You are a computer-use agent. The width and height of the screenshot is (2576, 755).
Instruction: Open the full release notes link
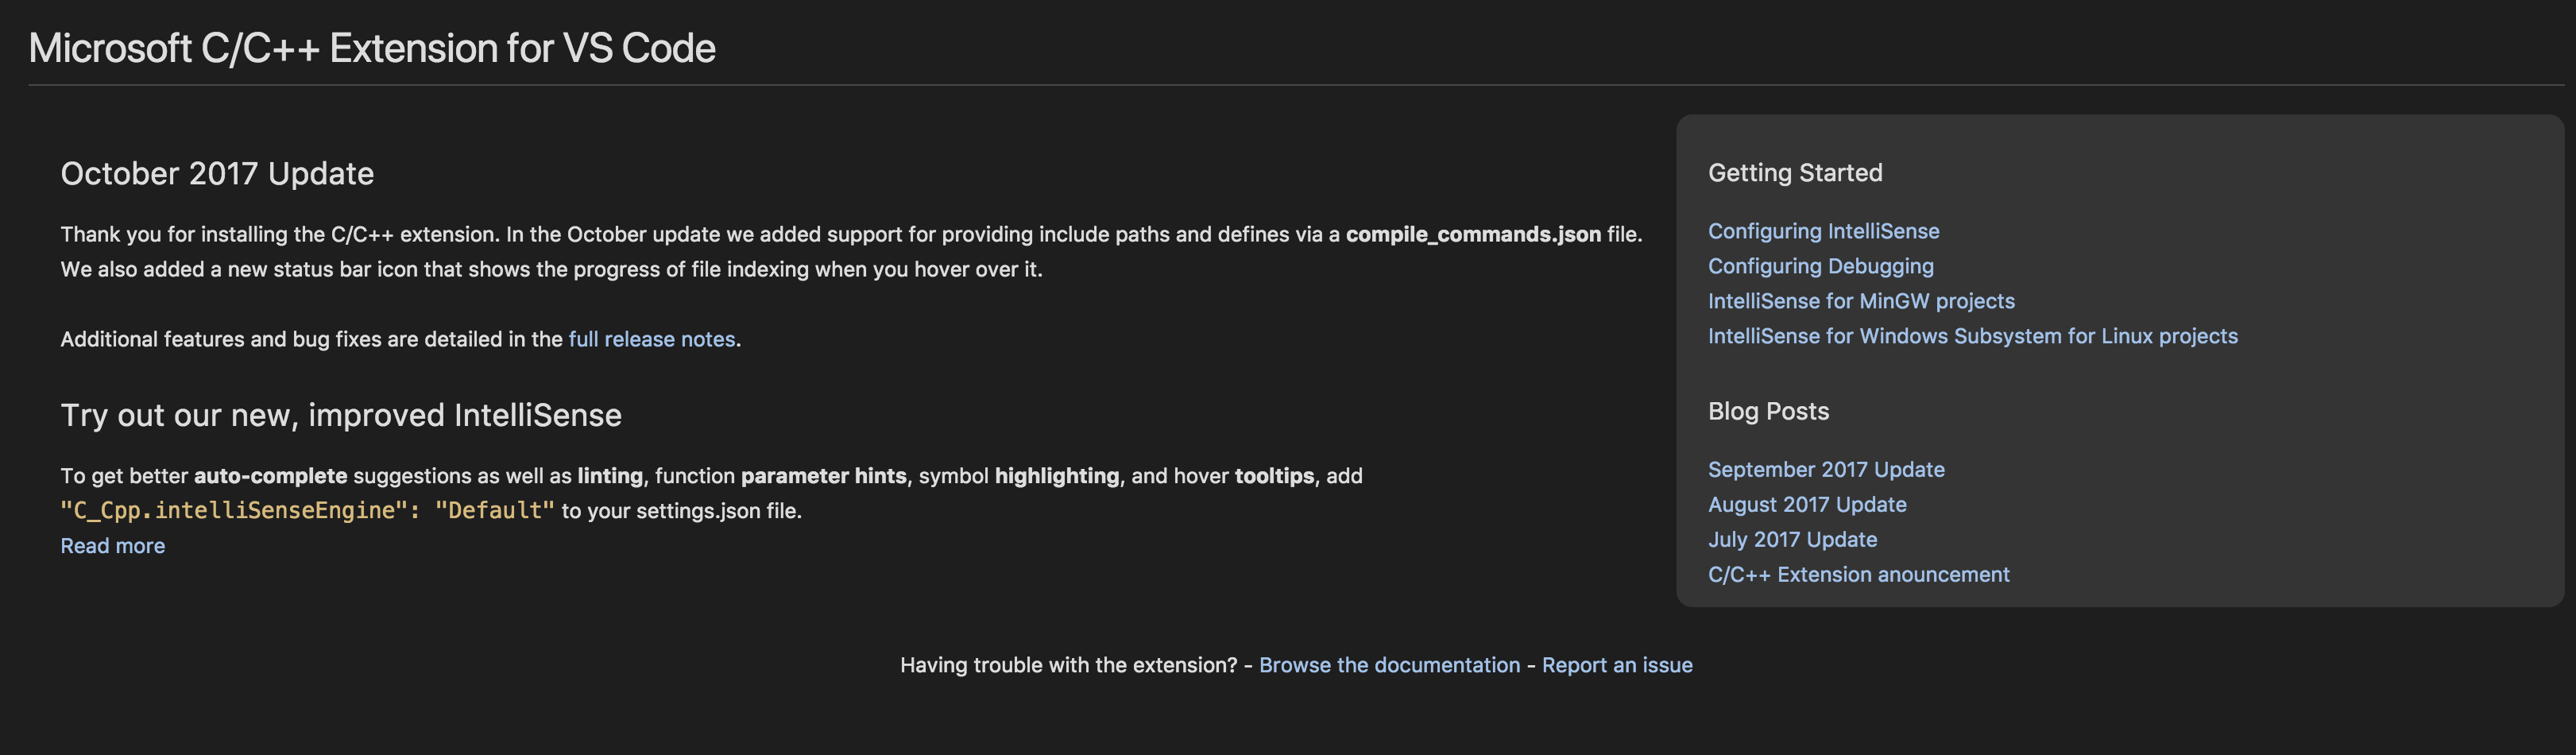(x=651, y=339)
